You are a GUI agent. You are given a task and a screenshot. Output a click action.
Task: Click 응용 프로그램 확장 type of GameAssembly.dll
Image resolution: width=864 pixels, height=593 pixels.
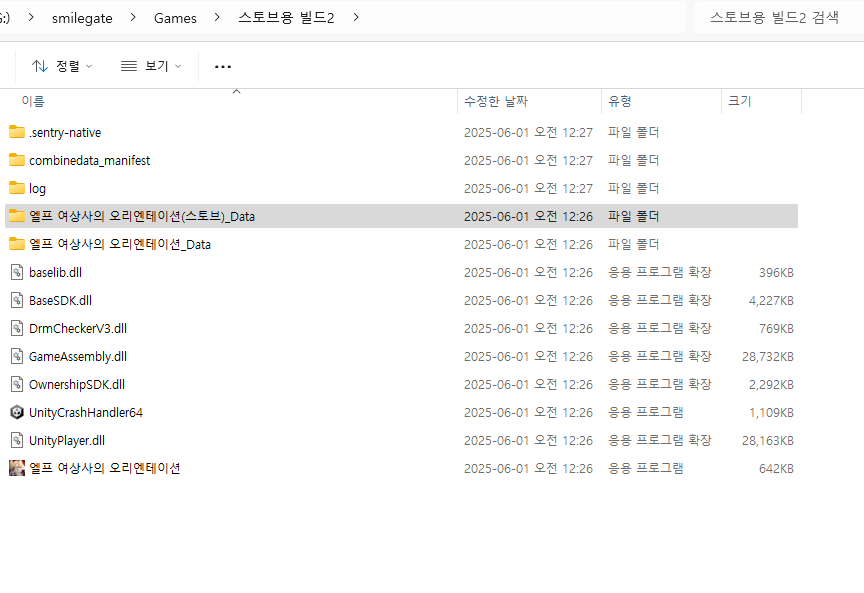[660, 357]
